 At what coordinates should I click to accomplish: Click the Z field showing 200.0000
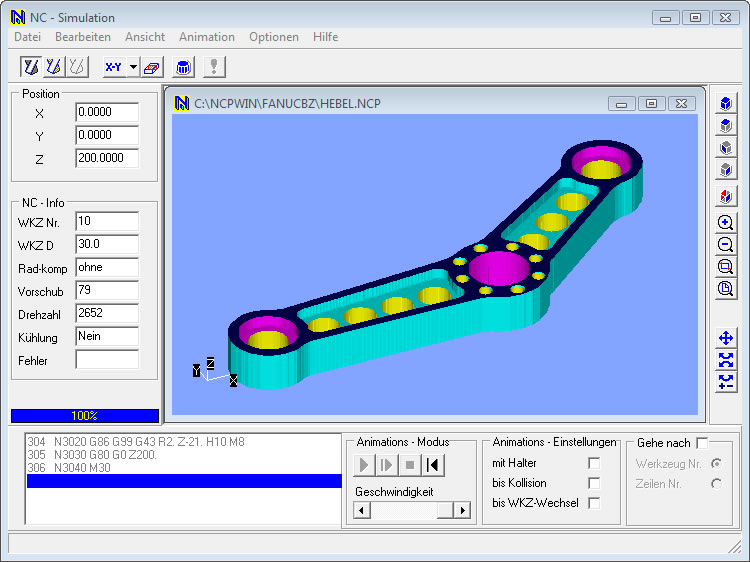[107, 158]
